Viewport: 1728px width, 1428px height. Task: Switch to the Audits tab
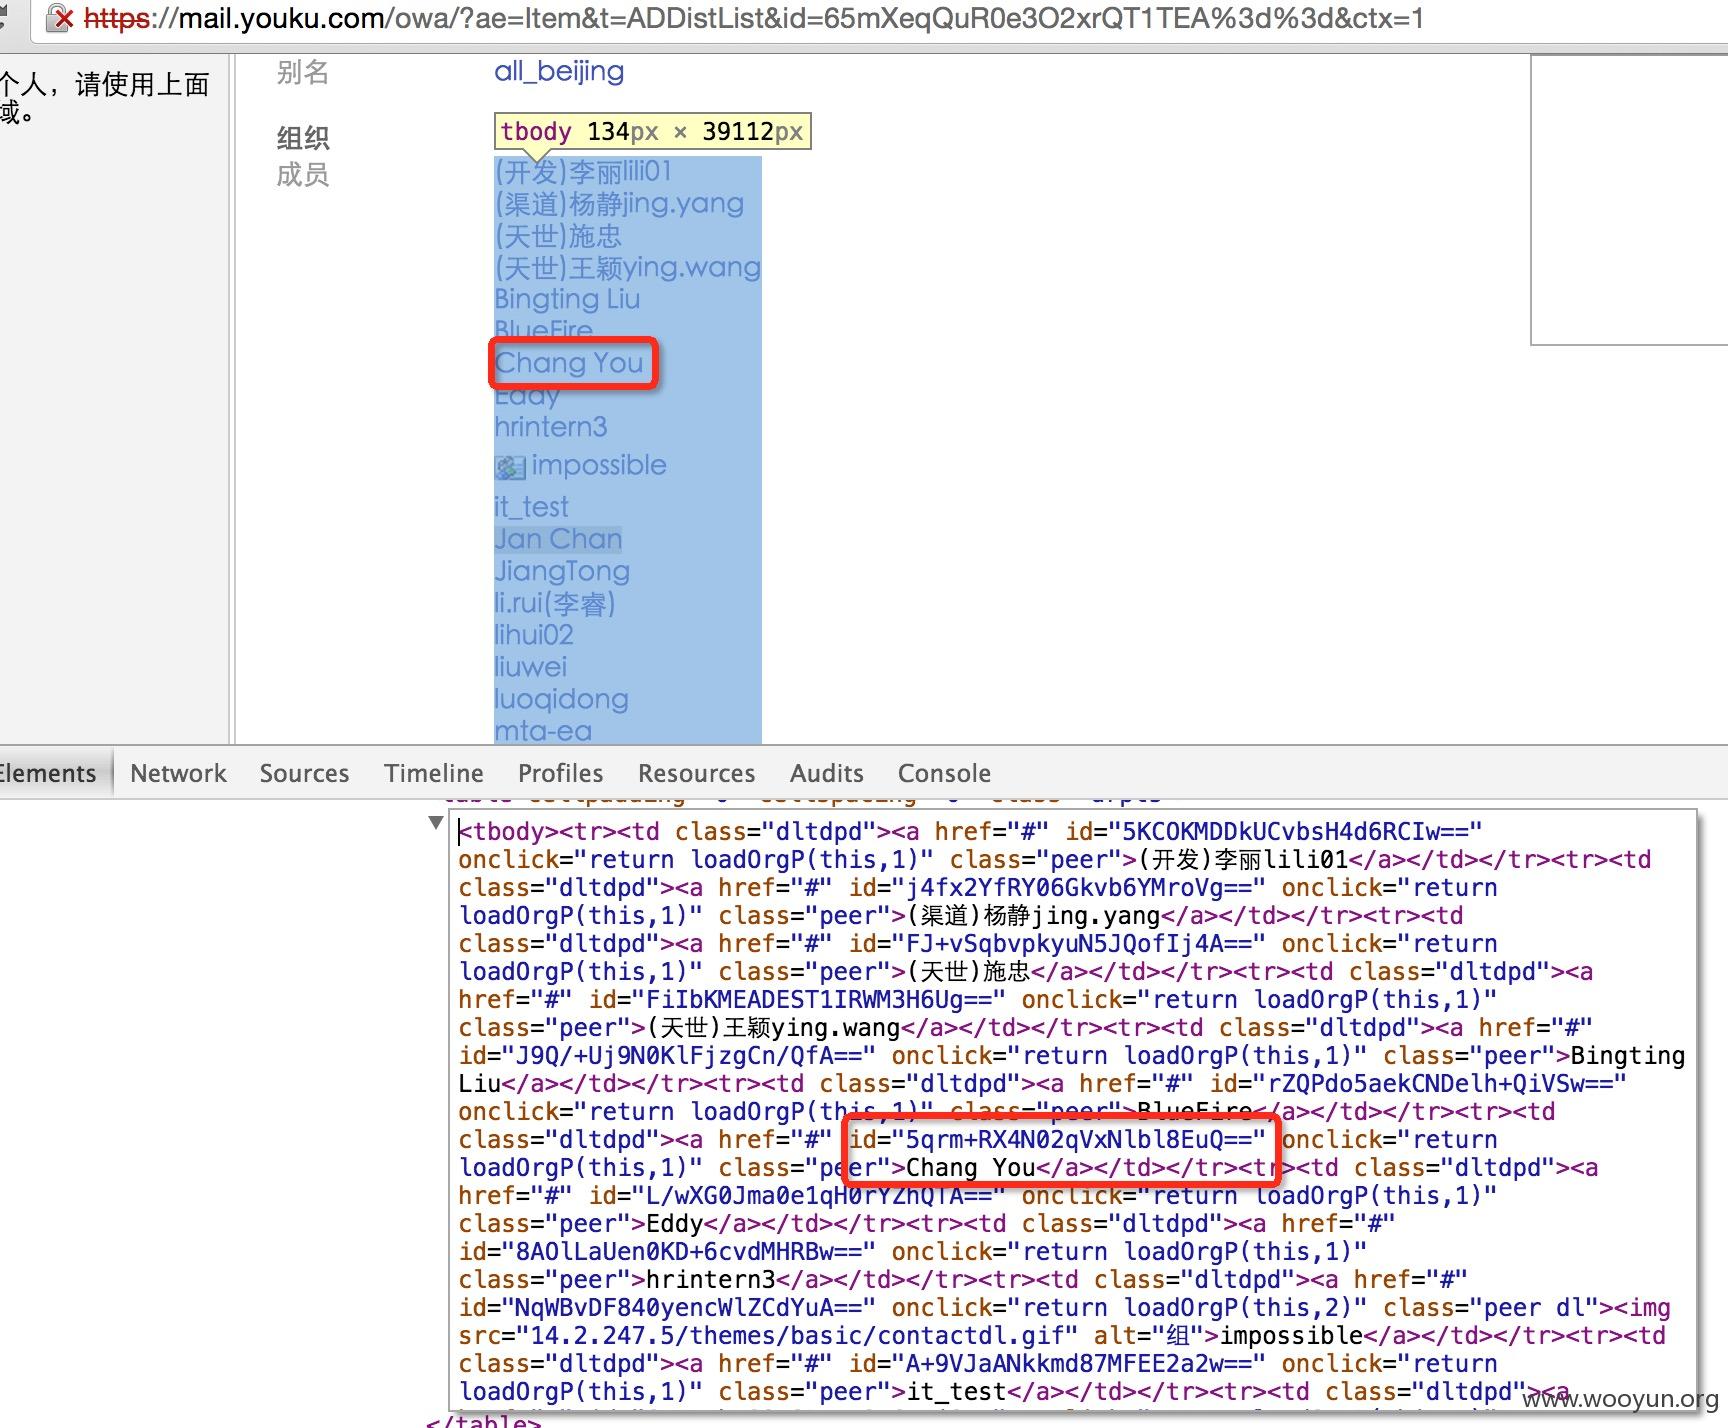click(826, 773)
